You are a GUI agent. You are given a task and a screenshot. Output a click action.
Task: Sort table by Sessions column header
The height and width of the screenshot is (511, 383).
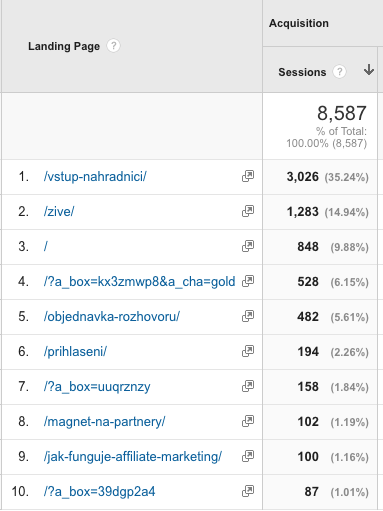[x=302, y=72]
